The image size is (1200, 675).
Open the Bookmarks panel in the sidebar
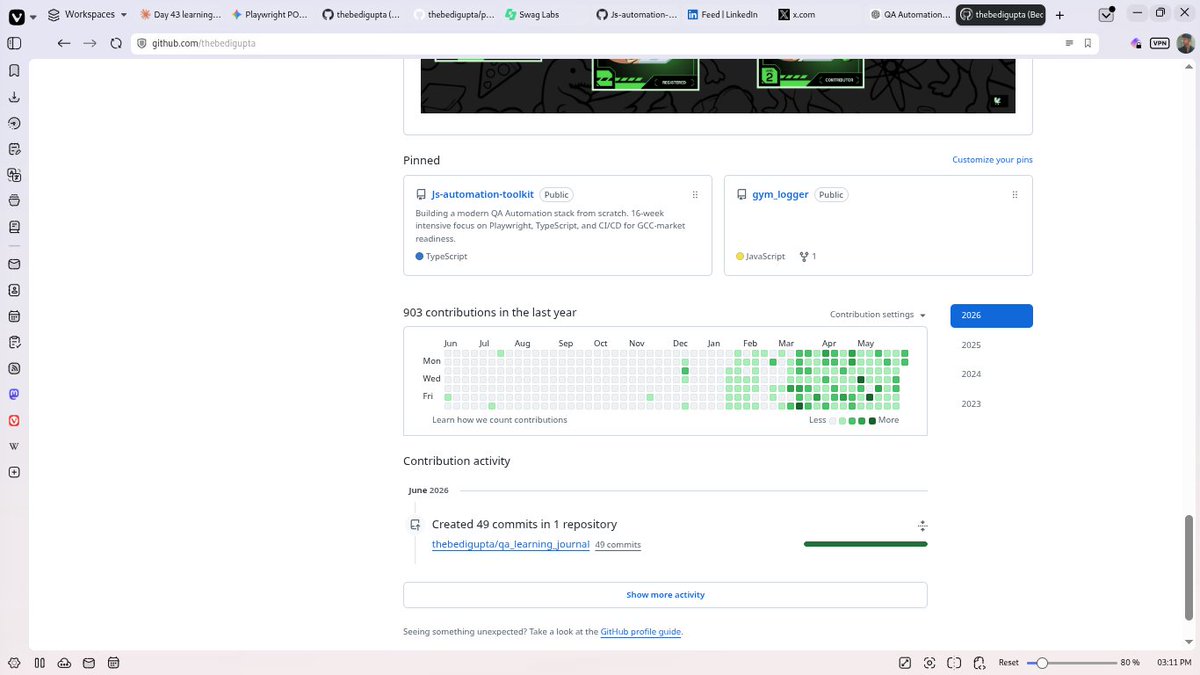[x=14, y=71]
